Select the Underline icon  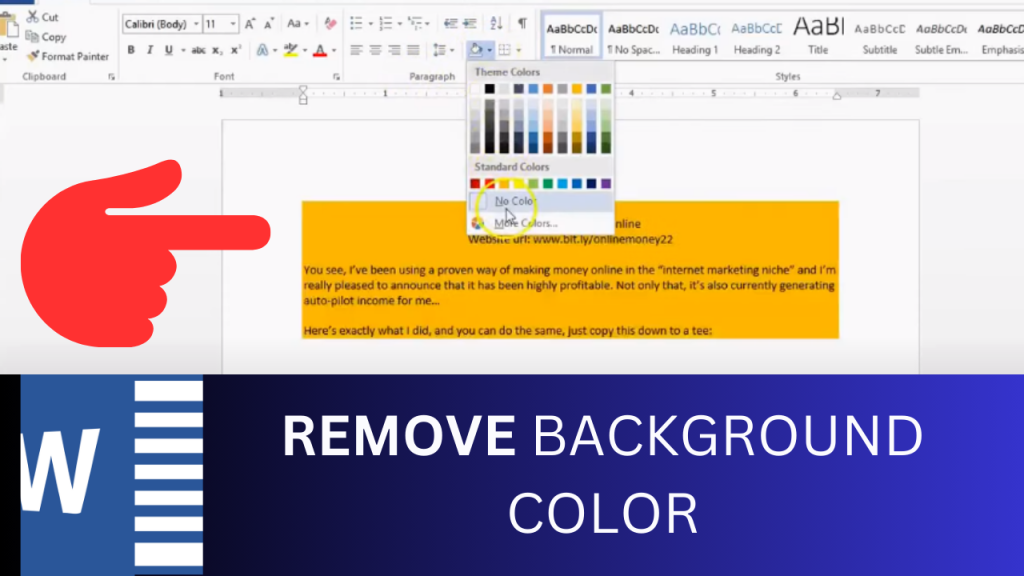point(168,49)
